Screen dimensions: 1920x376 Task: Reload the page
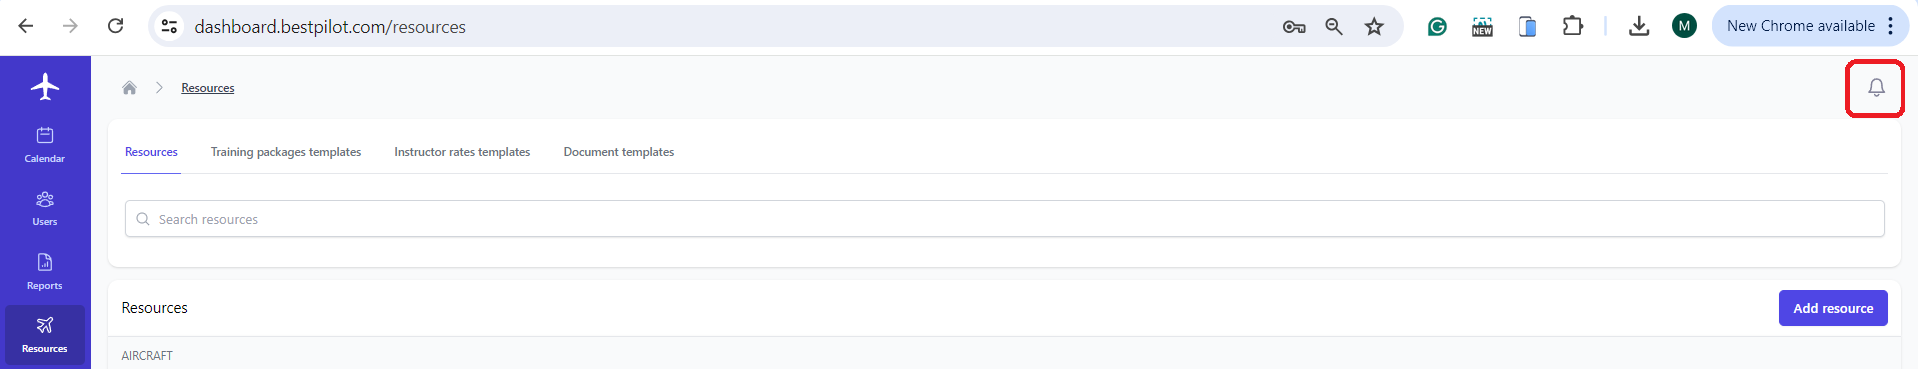tap(116, 26)
